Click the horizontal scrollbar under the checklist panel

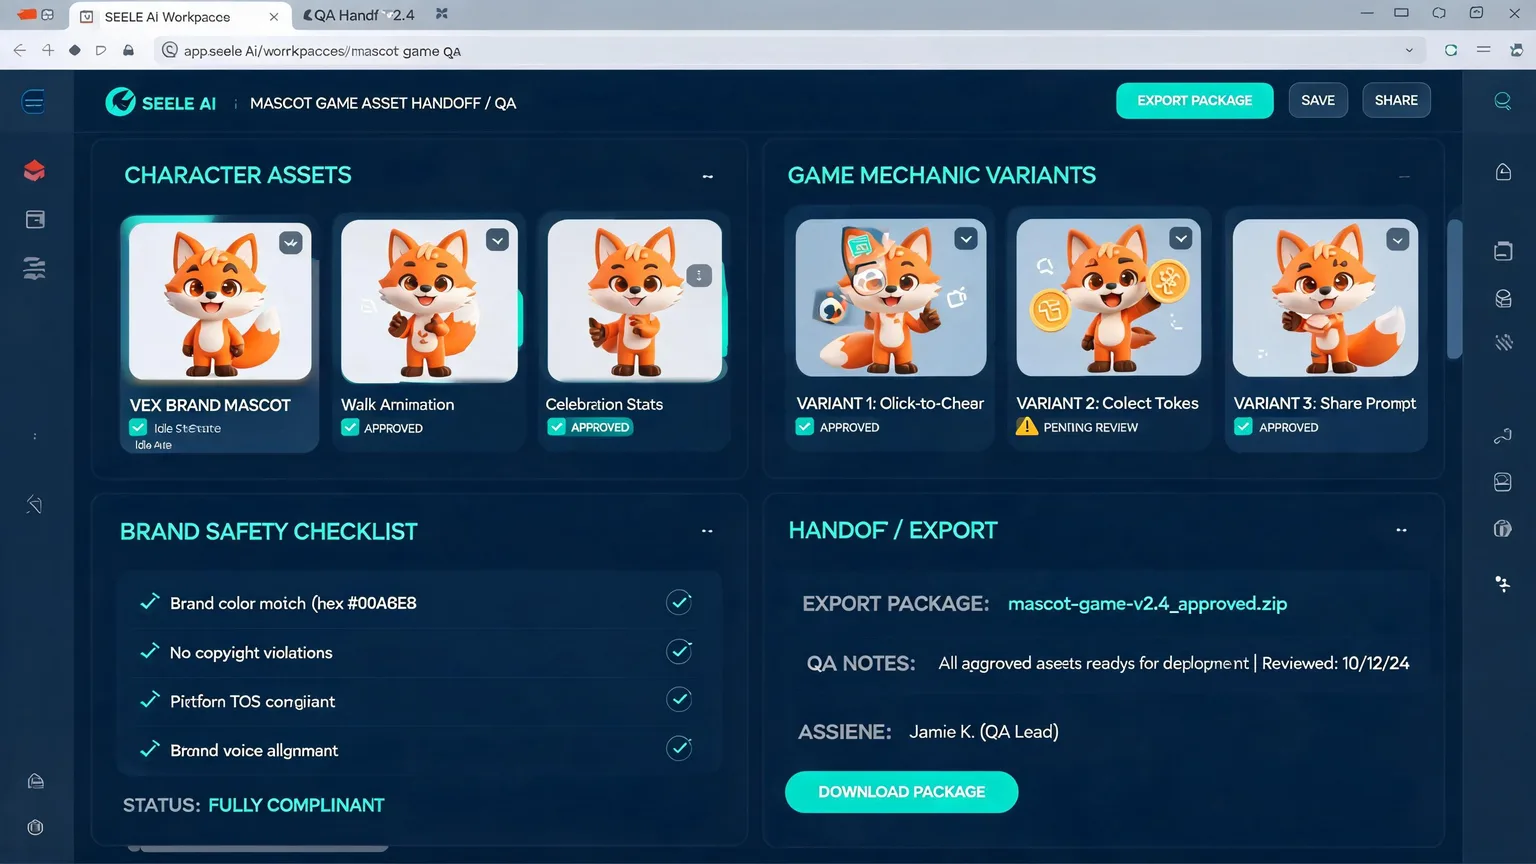click(259, 849)
